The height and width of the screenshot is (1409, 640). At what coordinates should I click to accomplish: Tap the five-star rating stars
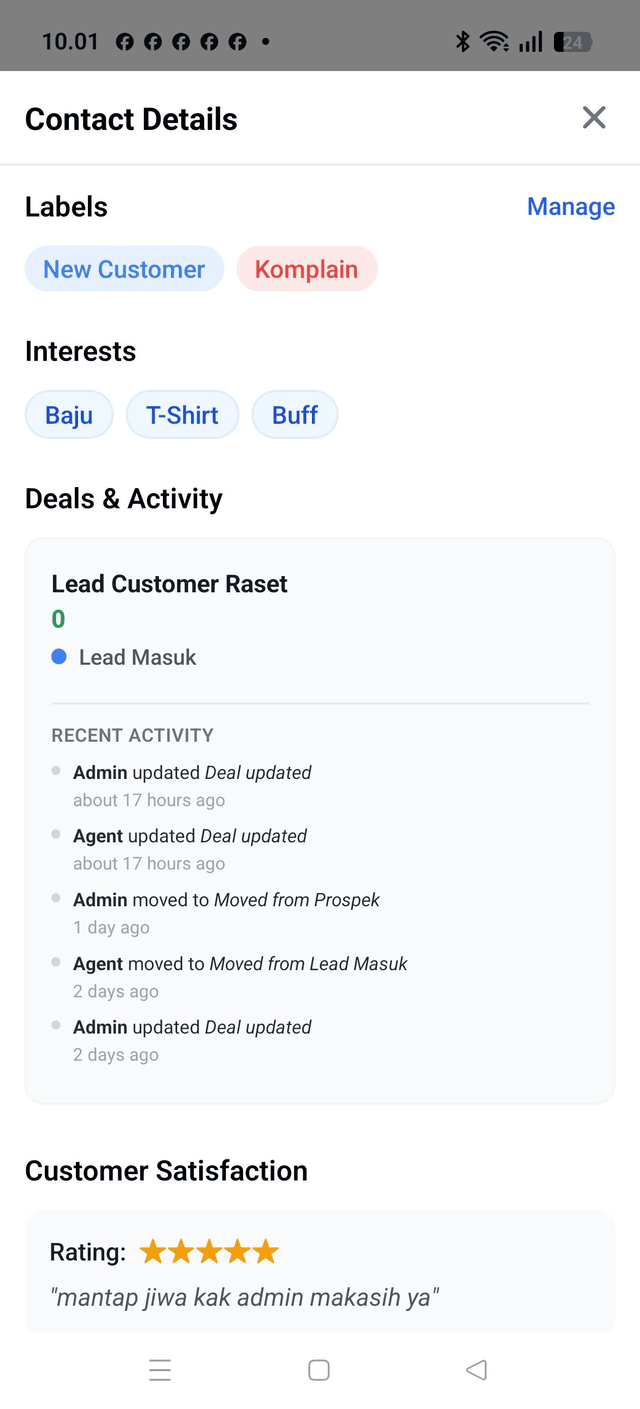click(209, 1251)
